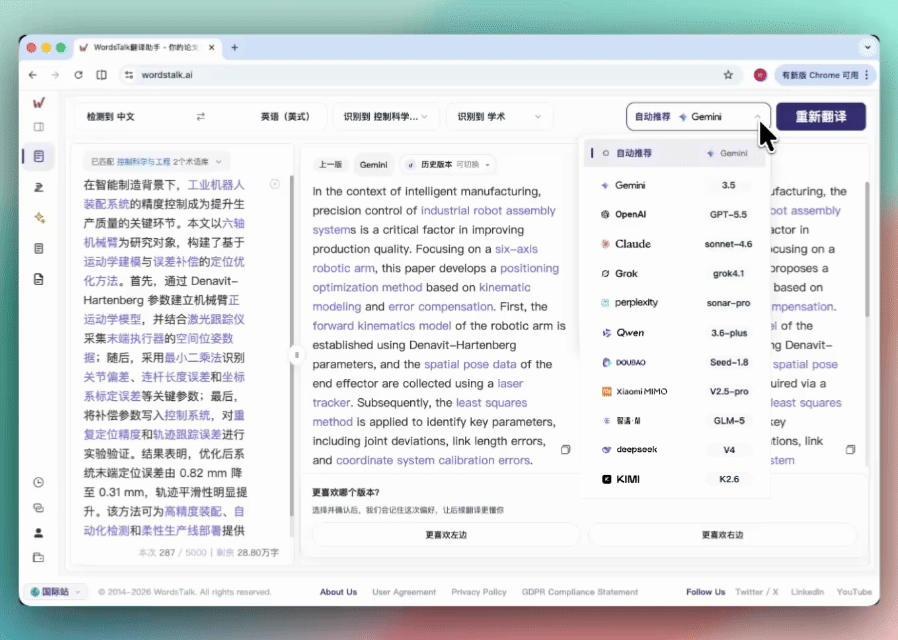Choose Doubao Seed-1.8 model
Screen dimensions: 898x640
coord(674,362)
